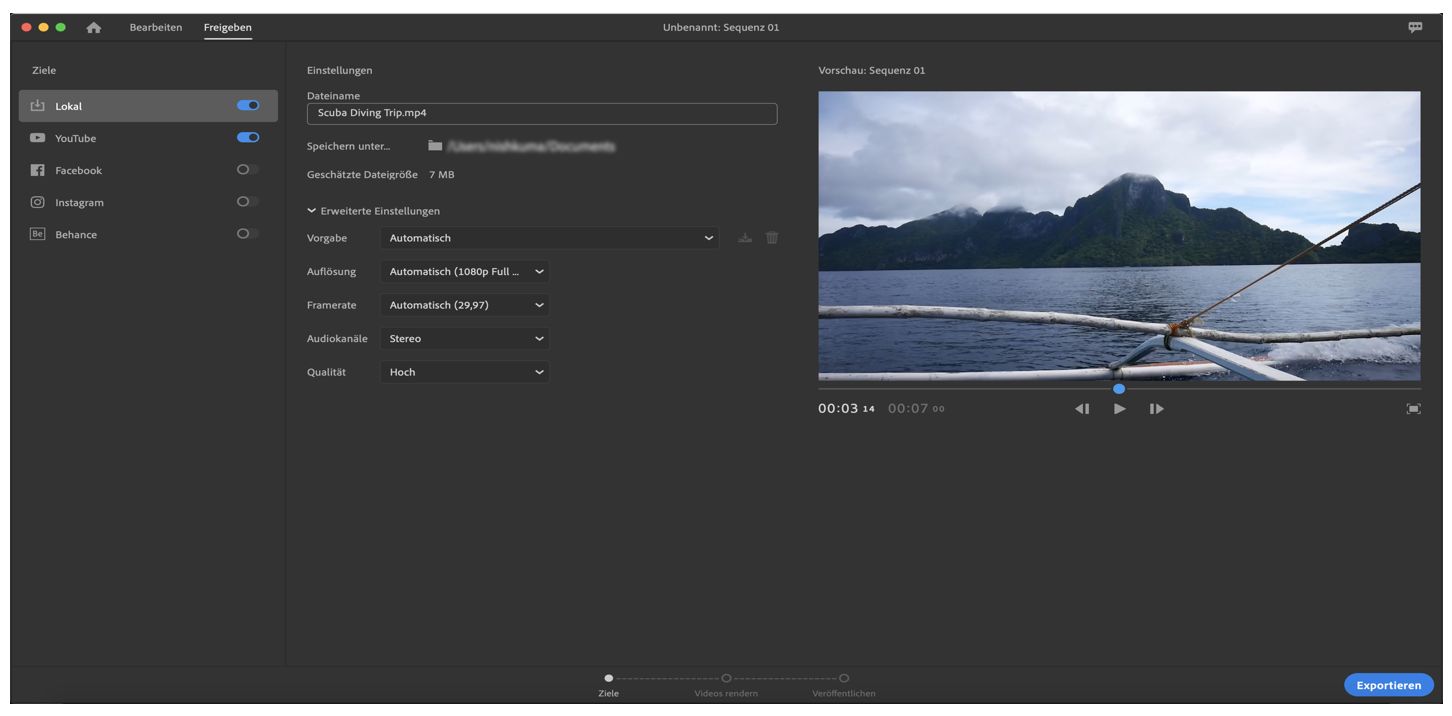
Task: Toggle fullscreen preview icon
Action: pyautogui.click(x=1413, y=408)
